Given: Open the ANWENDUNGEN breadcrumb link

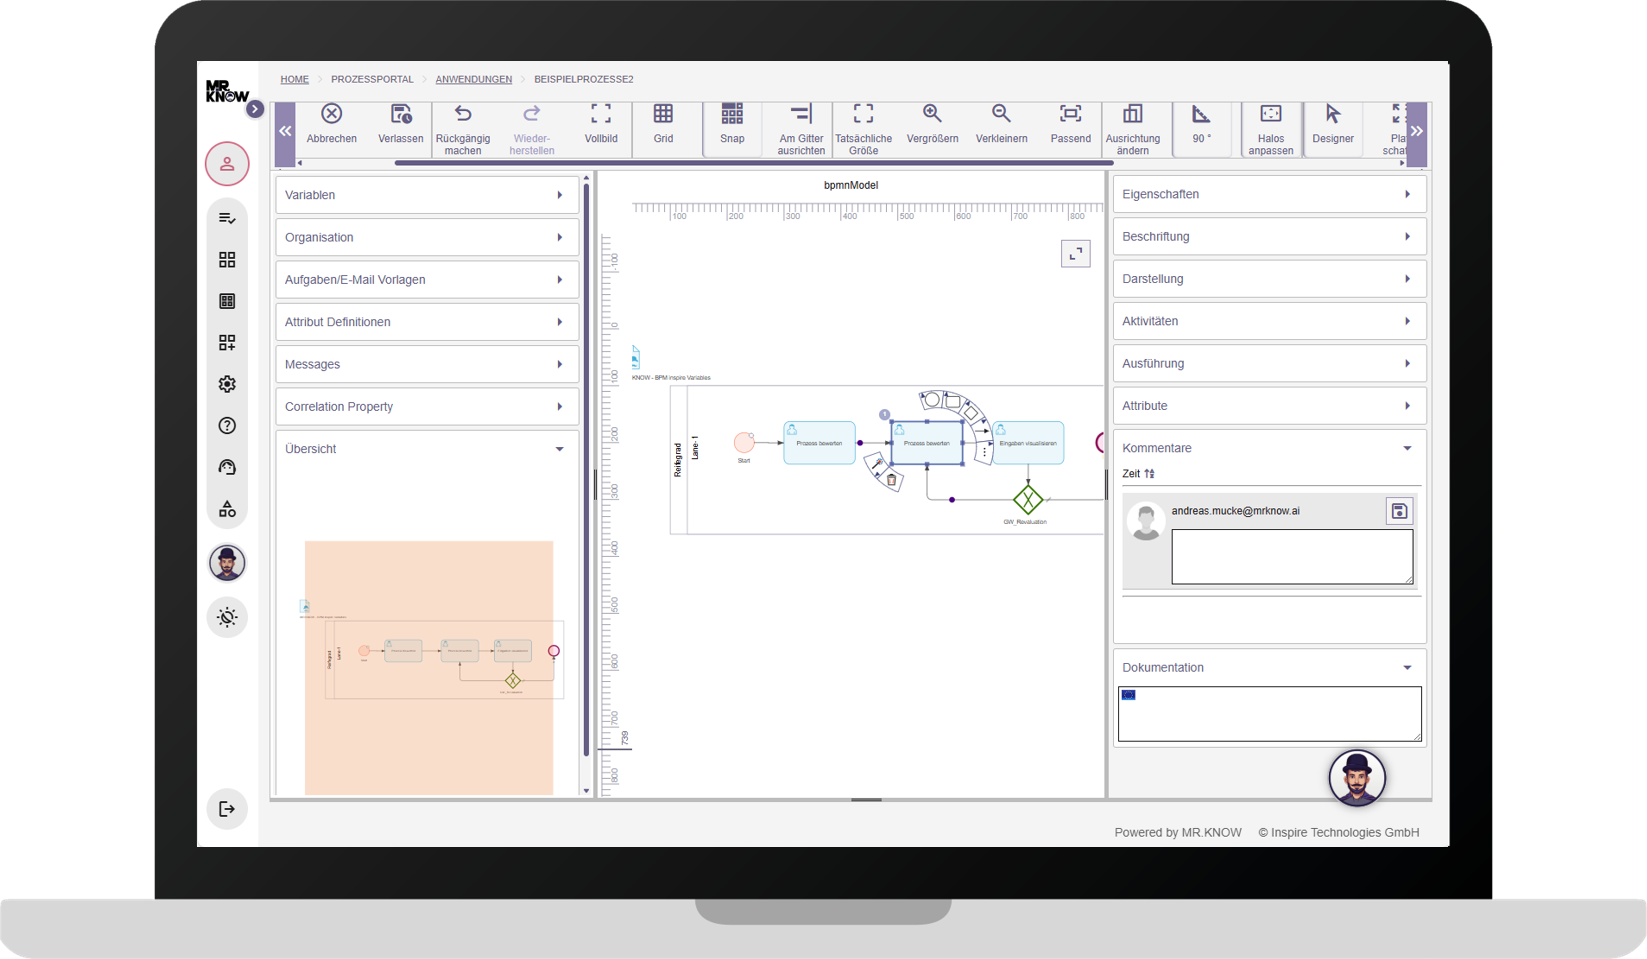Looking at the screenshot, I should click(473, 79).
